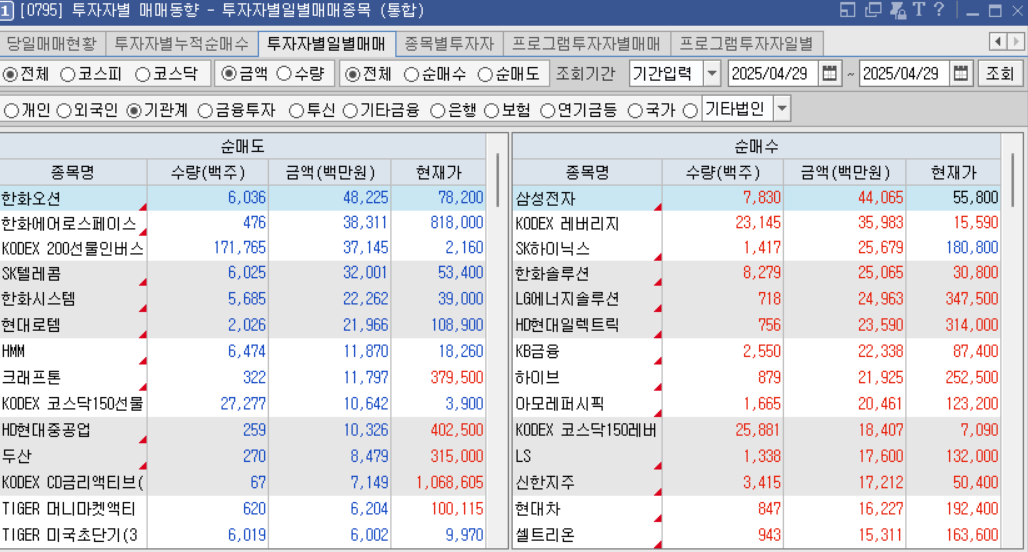1028x552 pixels.
Task: Select the 보험 investor radio button
Action: 492,111
